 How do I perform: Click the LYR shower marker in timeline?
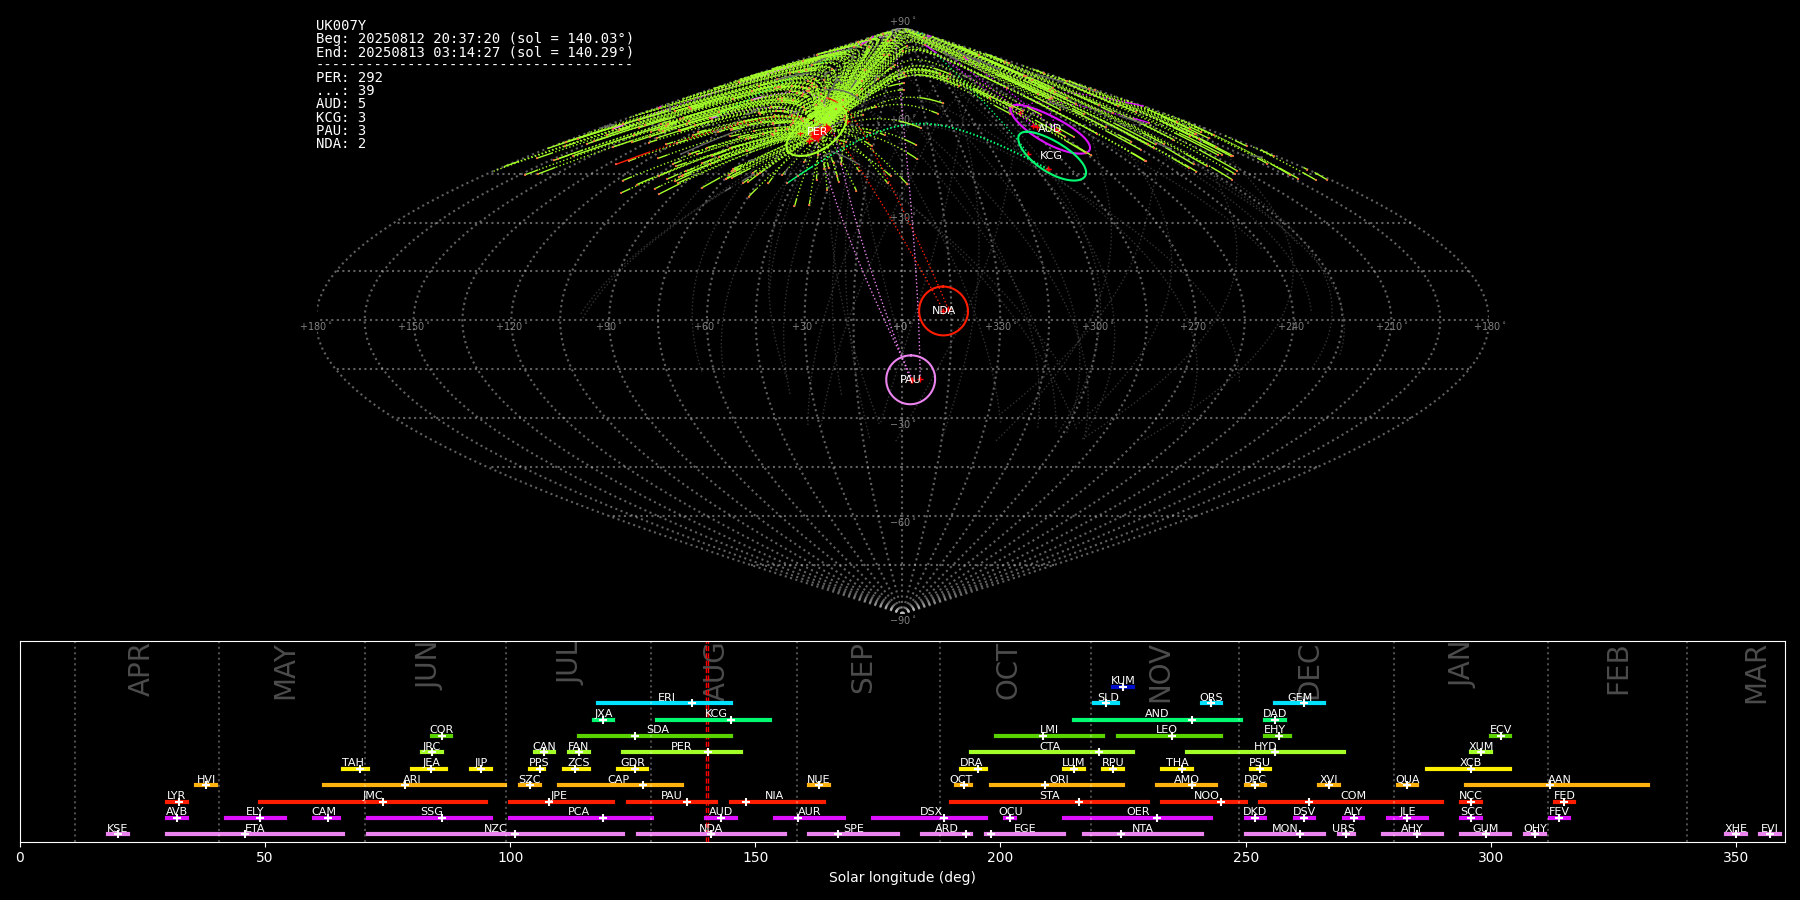[x=177, y=801]
